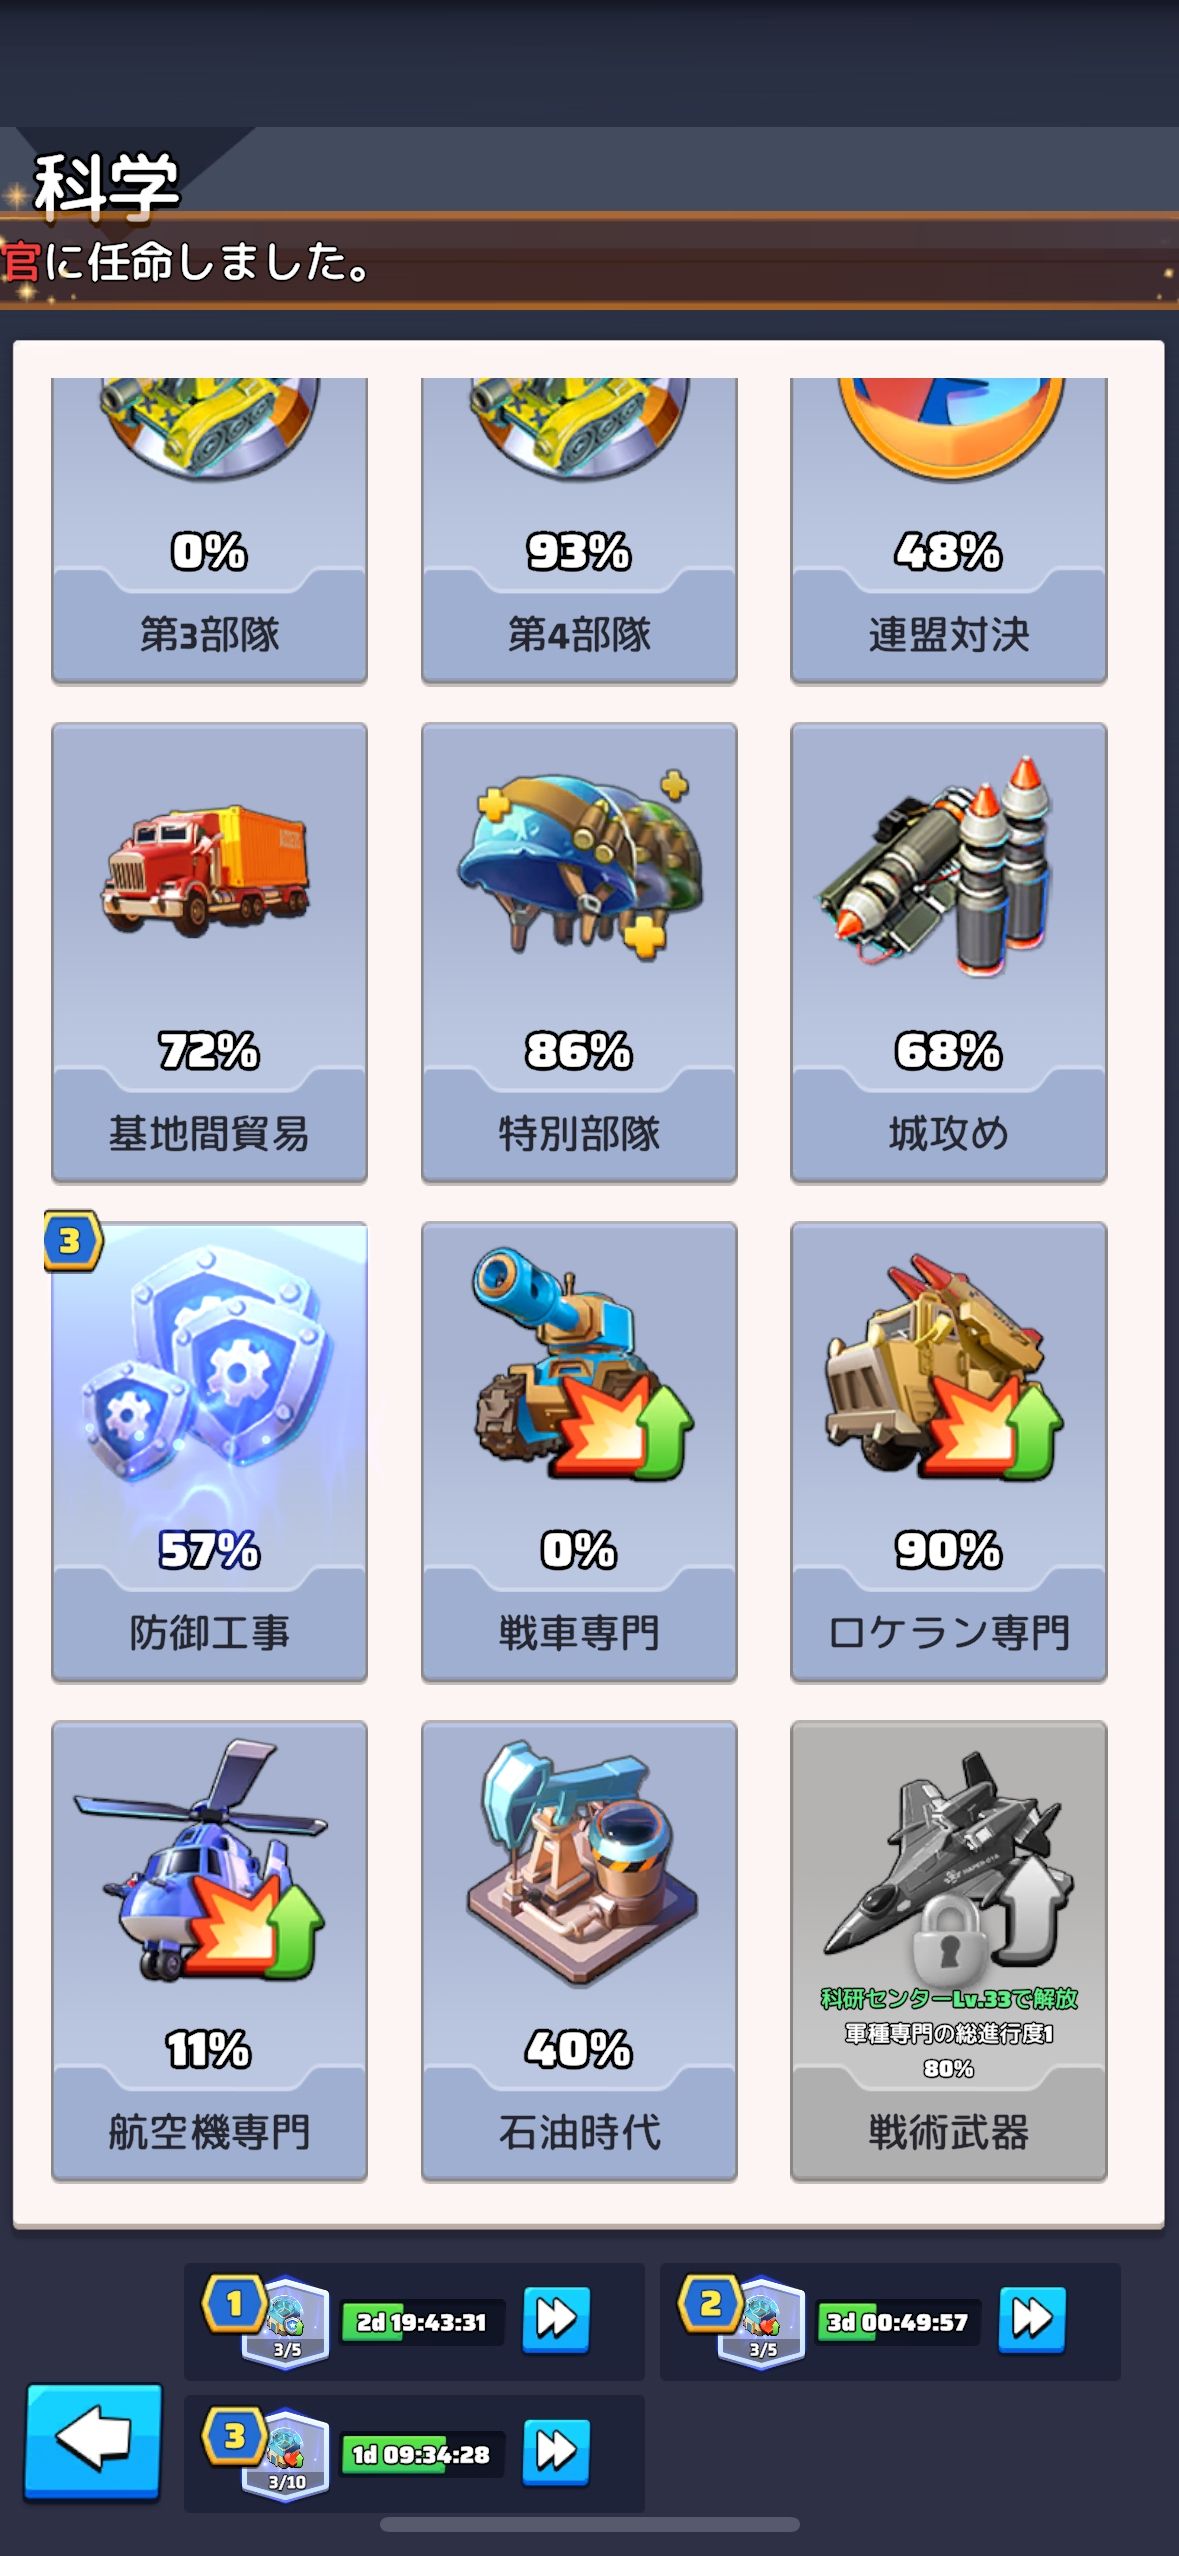Speed up research queue 1 with fast-forward
Image resolution: width=1179 pixels, height=2556 pixels.
[556, 2319]
